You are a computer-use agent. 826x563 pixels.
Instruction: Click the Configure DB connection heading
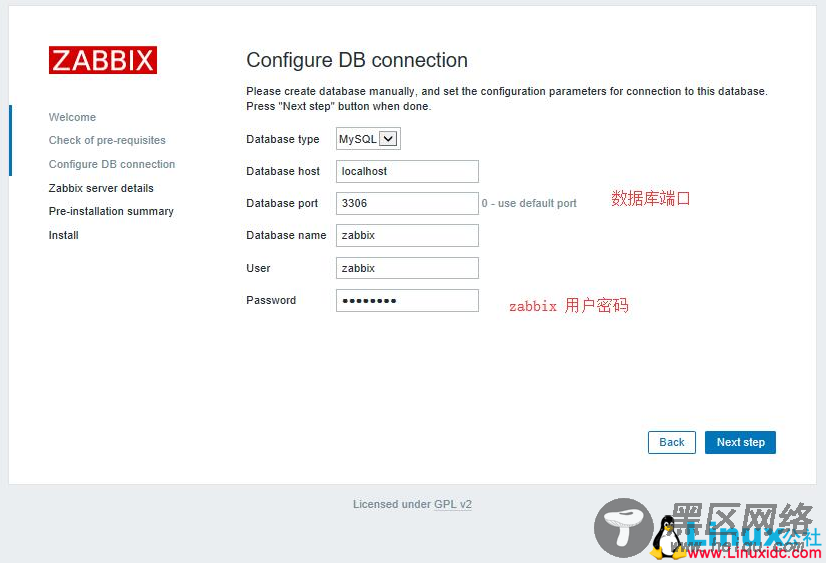tap(357, 60)
